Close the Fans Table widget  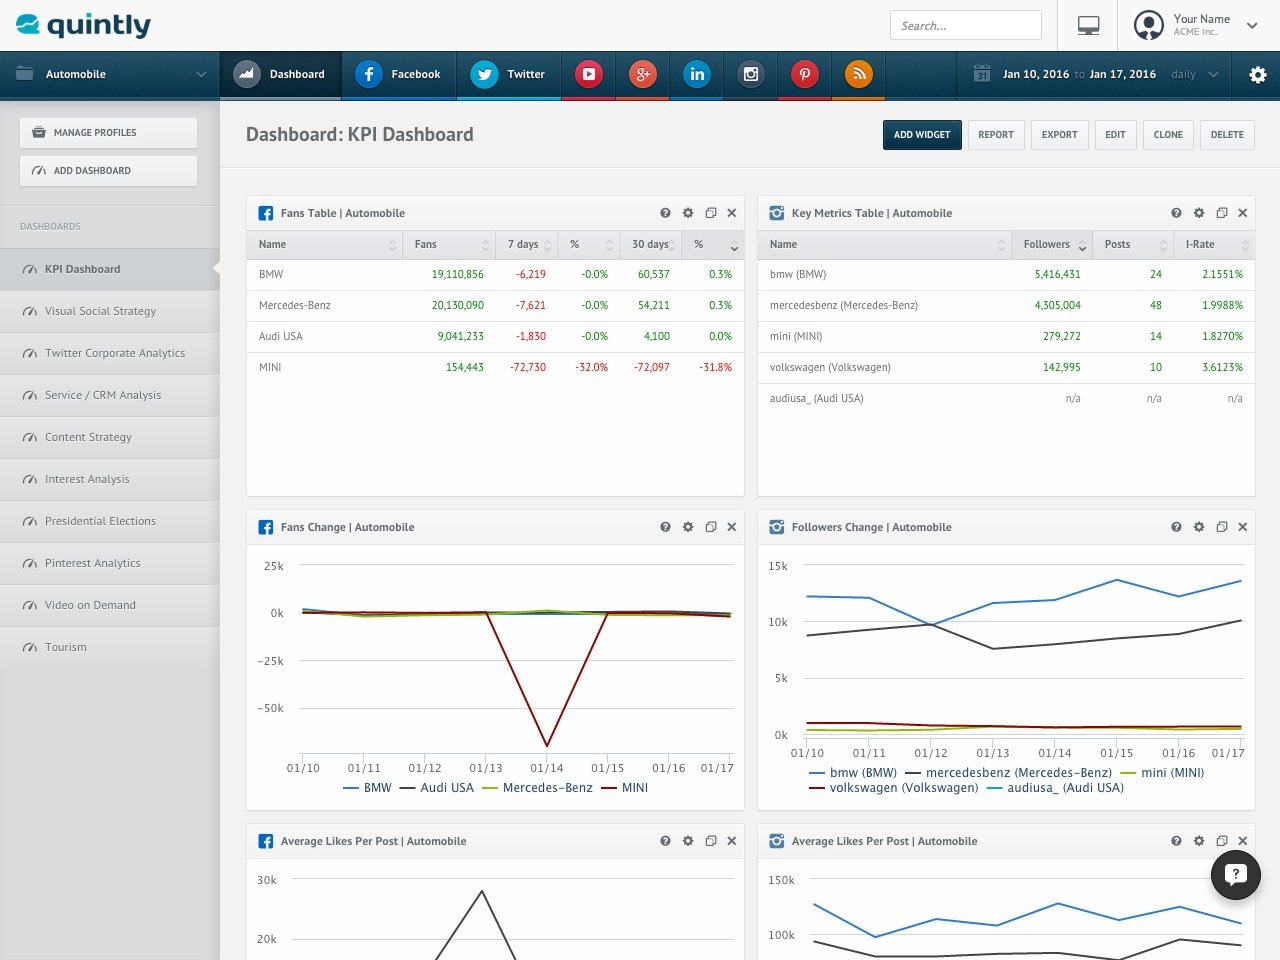pyautogui.click(x=732, y=213)
